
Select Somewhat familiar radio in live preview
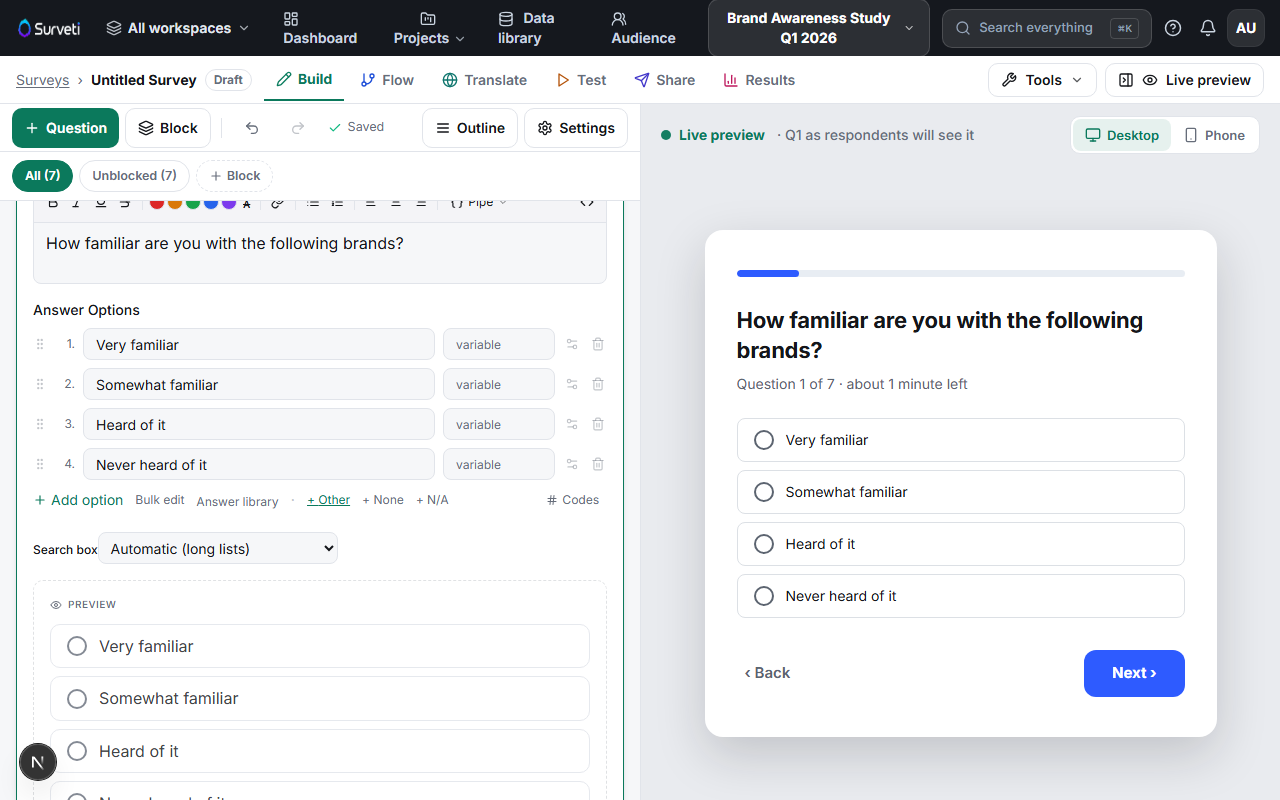[x=764, y=492]
